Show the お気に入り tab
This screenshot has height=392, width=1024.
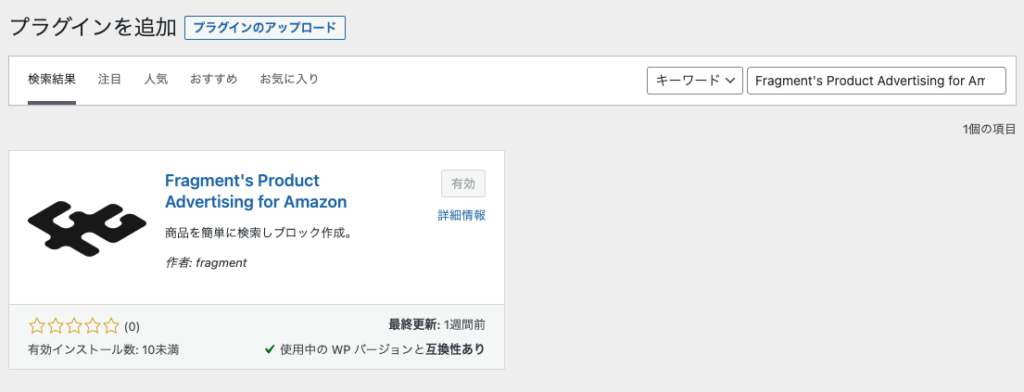(289, 80)
